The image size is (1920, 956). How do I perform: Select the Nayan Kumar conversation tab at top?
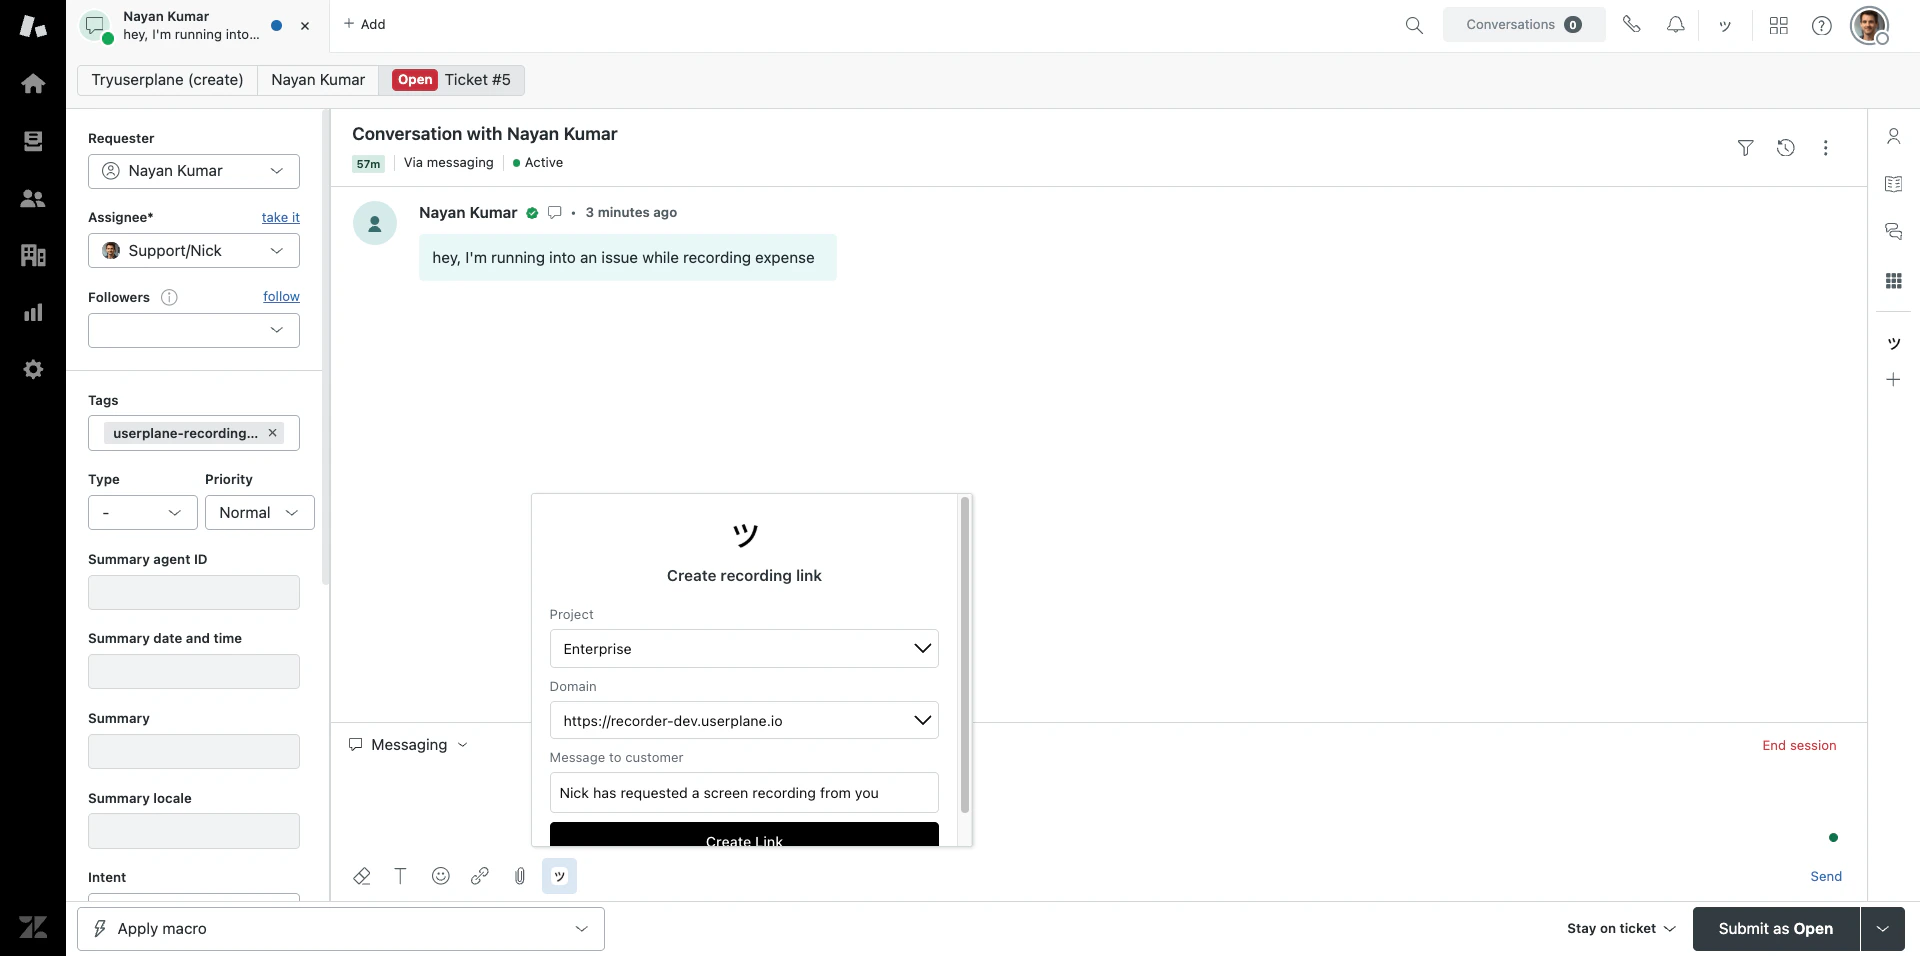[x=197, y=26]
